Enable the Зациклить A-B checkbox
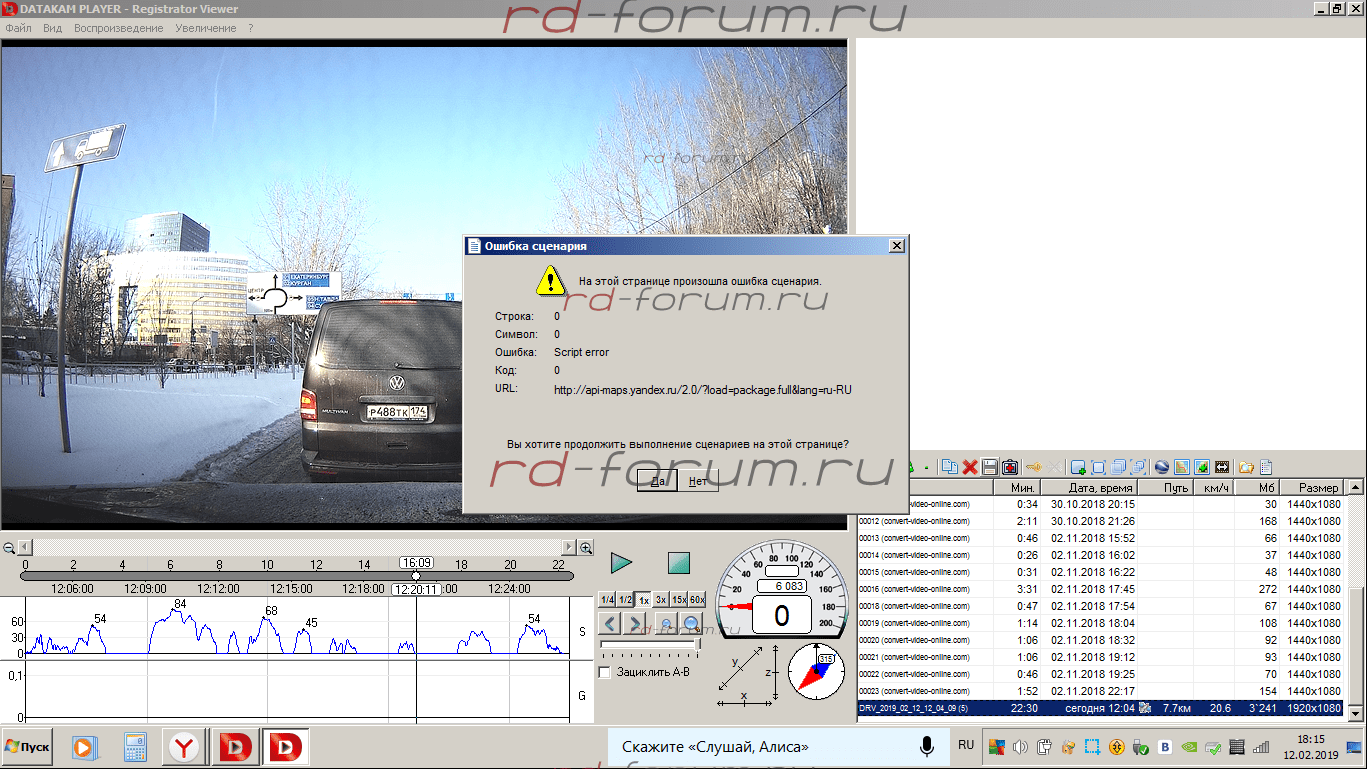 coord(604,672)
